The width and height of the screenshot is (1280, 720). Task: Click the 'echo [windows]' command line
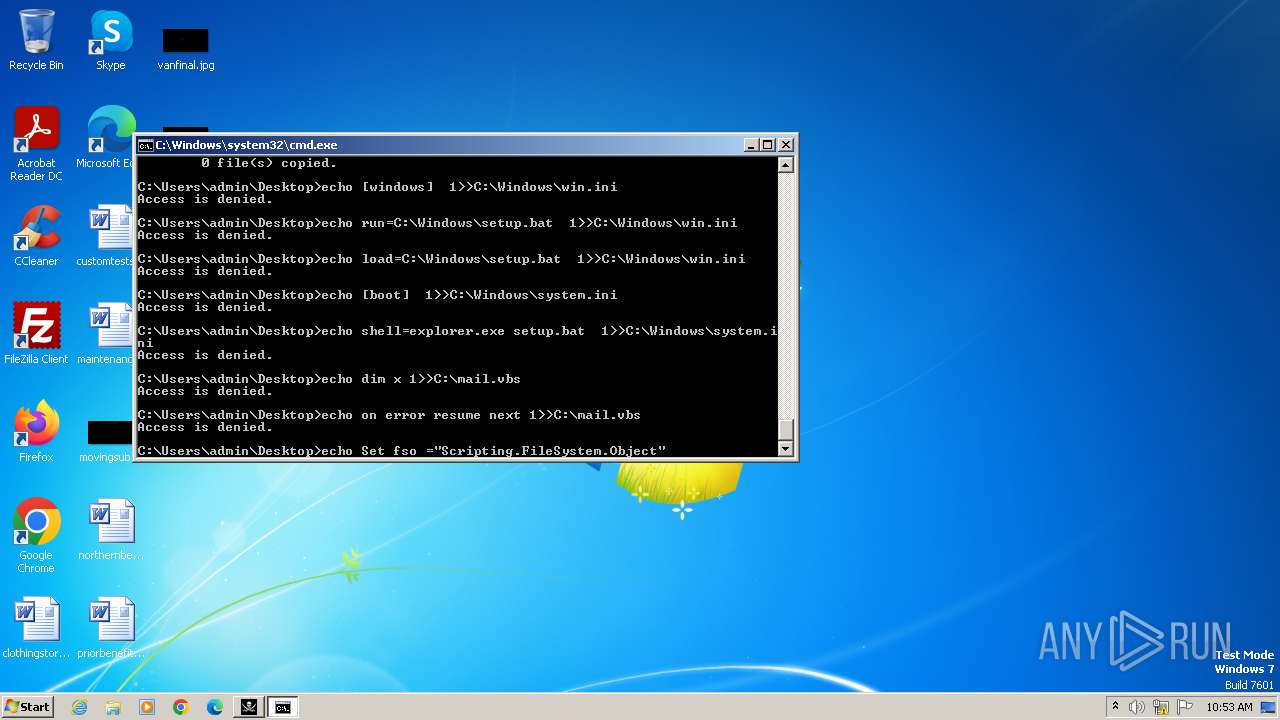(x=377, y=187)
